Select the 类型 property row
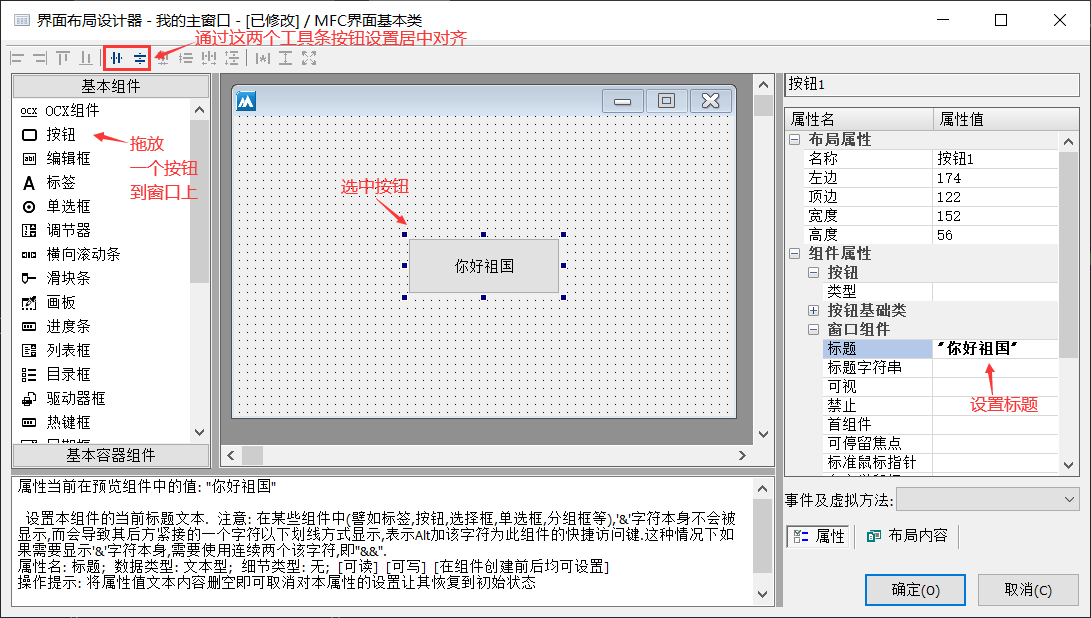The image size is (1091, 618). (x=940, y=292)
